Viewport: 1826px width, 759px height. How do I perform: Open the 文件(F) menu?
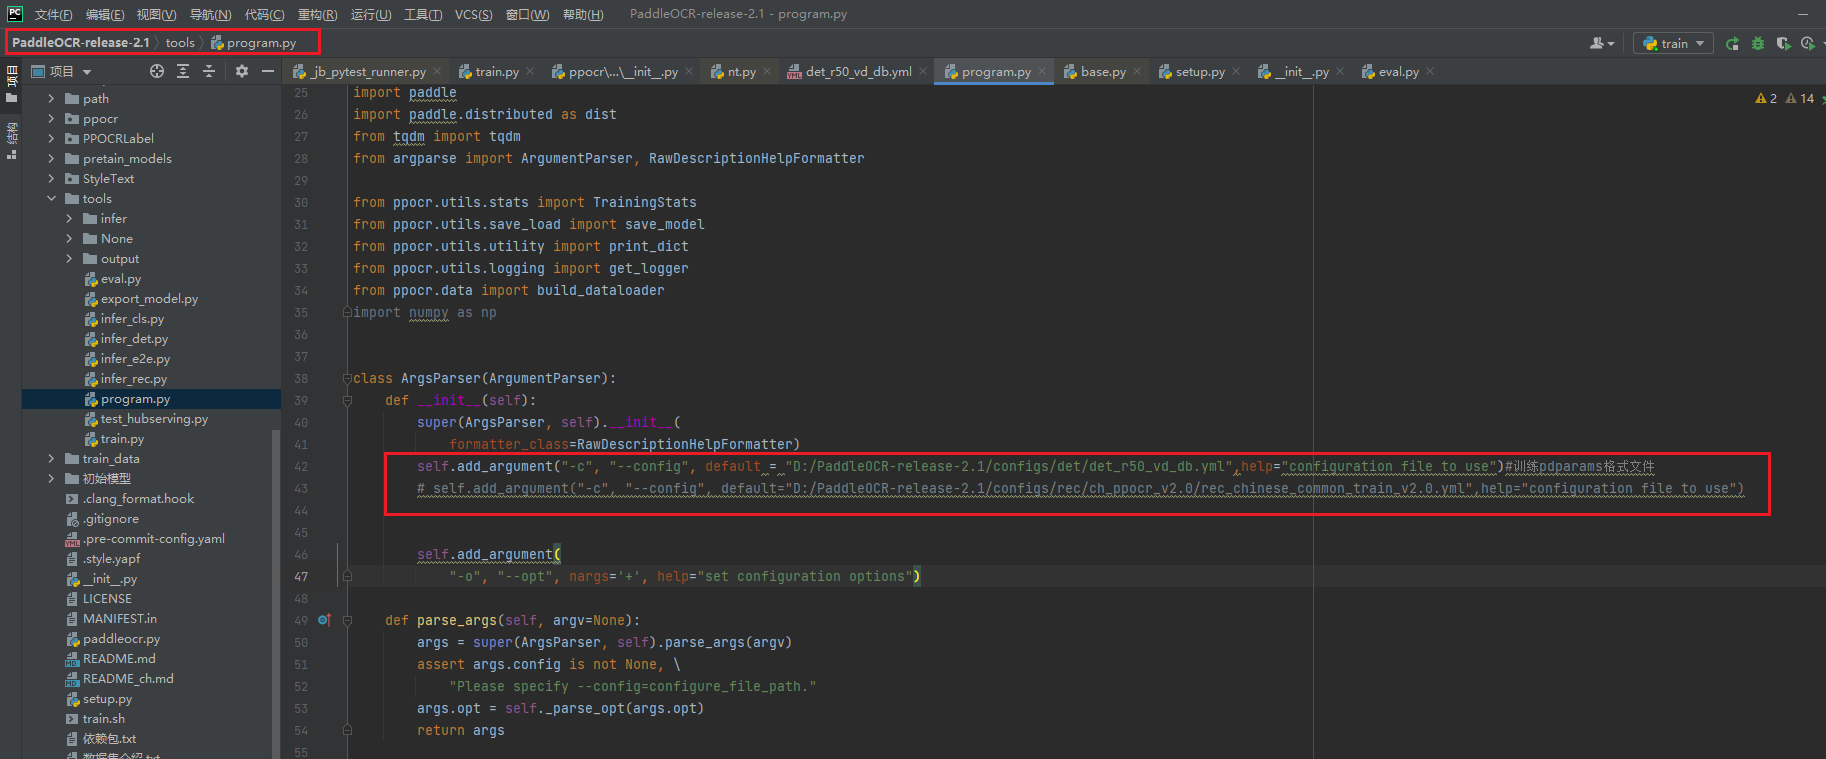point(53,14)
